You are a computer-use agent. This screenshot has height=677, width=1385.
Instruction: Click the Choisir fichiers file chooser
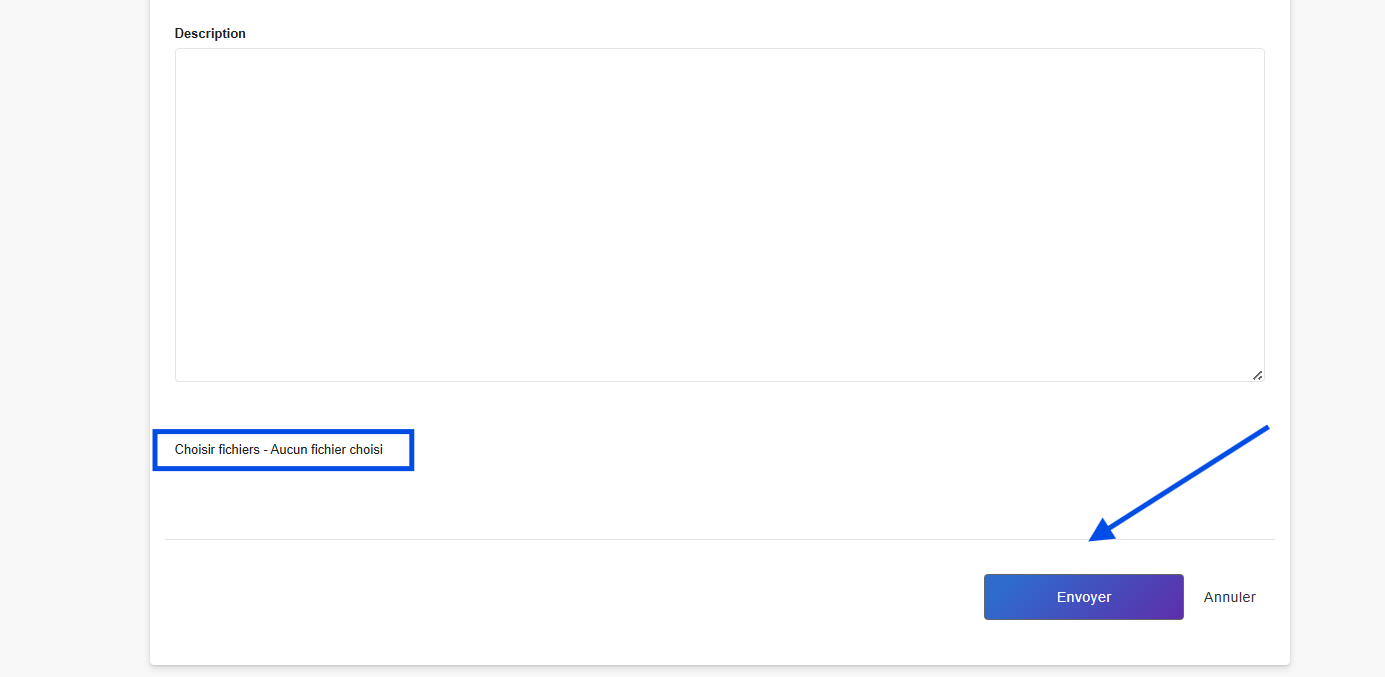(217, 450)
